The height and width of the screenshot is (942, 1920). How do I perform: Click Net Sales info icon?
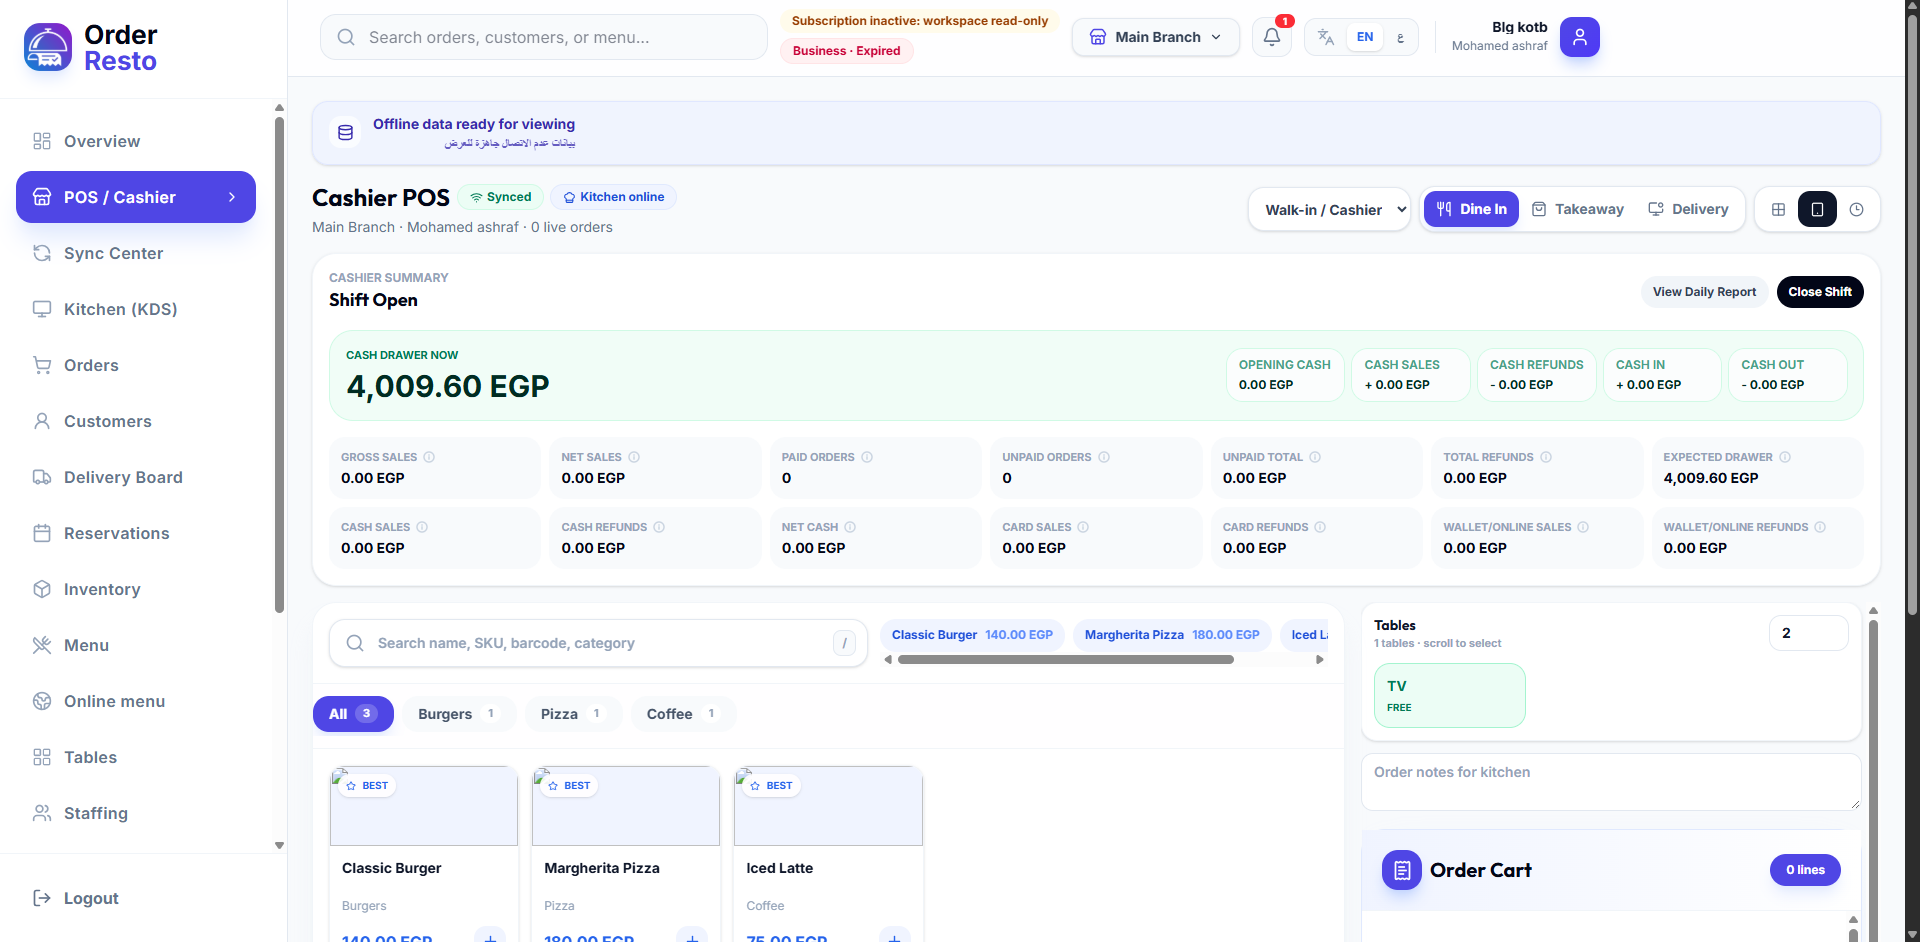(x=634, y=457)
